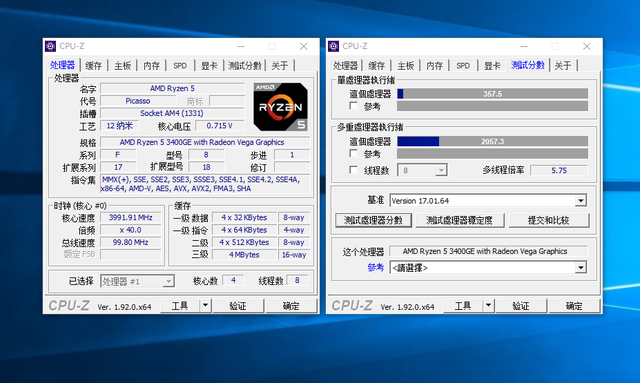Click 验证 button in right window
The image size is (640, 383).
coord(521,305)
